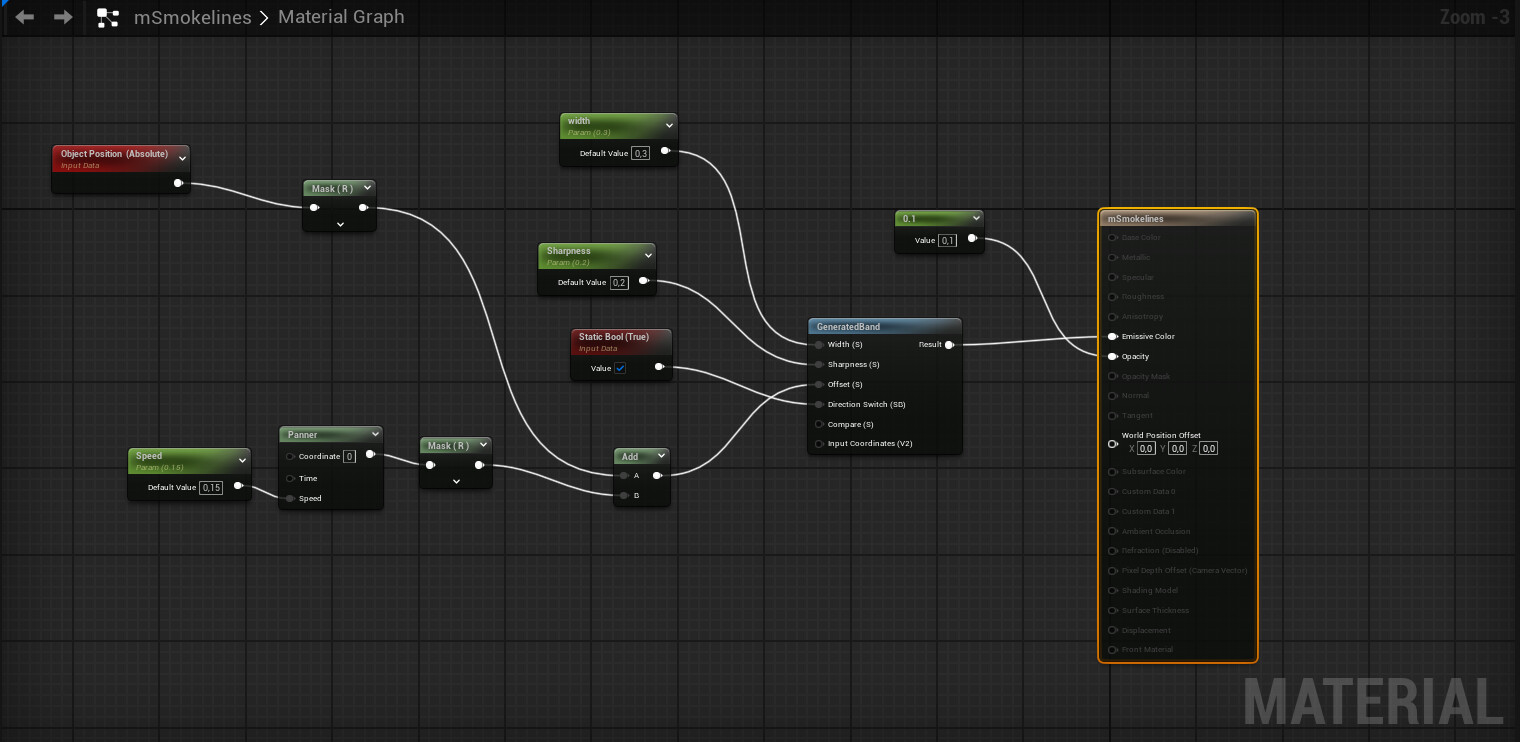Image resolution: width=1520 pixels, height=742 pixels.
Task: Open mSmokelines breadcrumb link
Action: 193,17
